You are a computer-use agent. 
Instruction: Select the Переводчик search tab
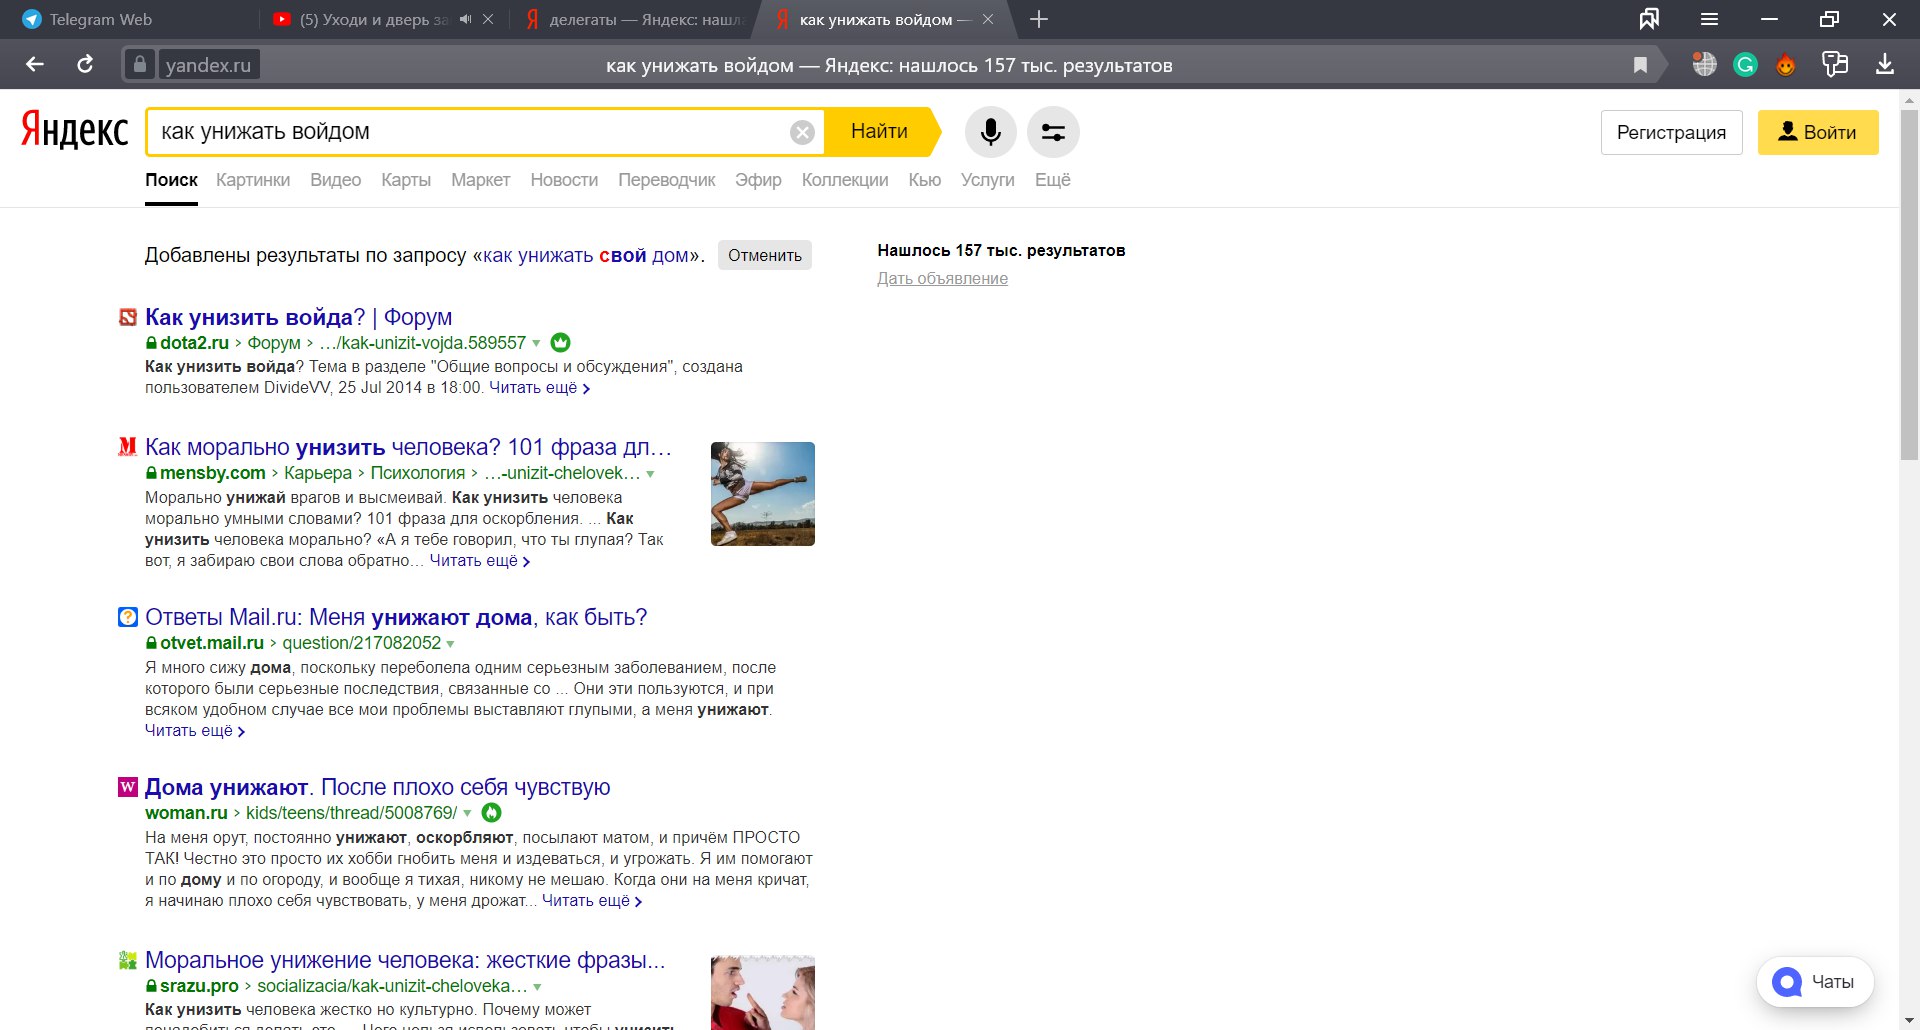click(x=667, y=180)
